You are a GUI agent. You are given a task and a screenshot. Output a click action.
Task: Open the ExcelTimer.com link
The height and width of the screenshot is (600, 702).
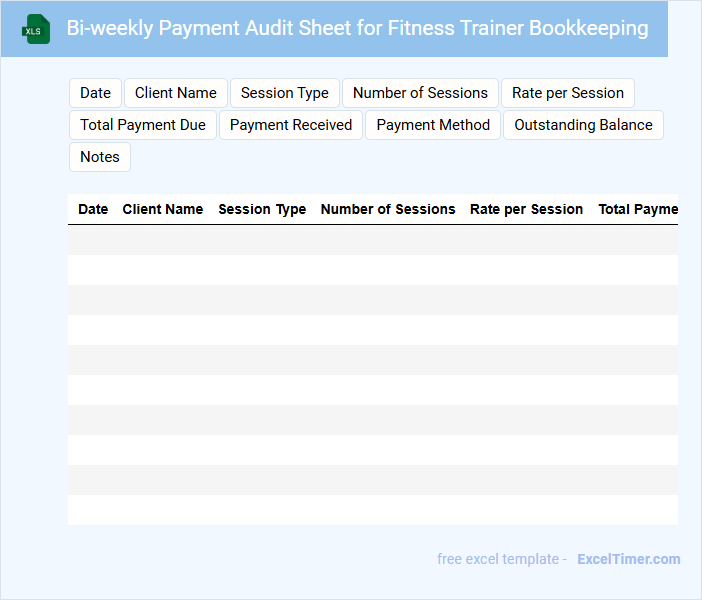628,559
